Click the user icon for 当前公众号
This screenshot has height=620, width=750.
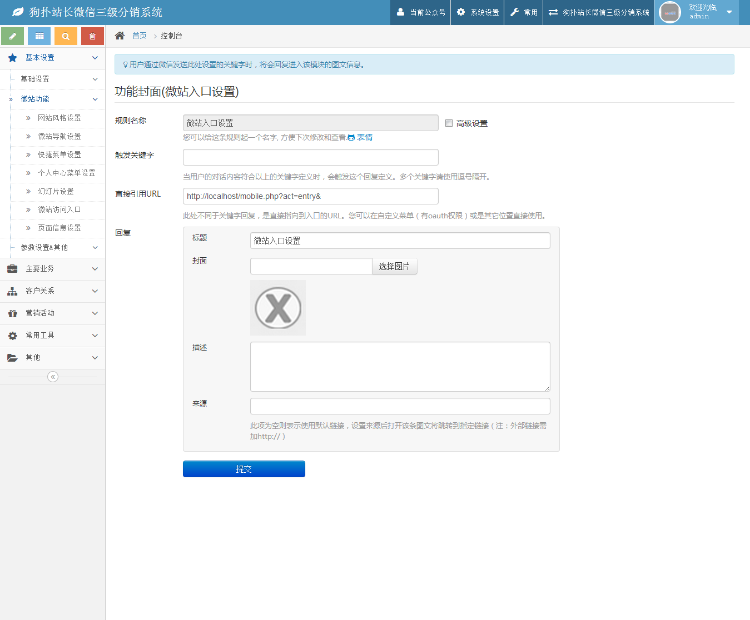coord(400,12)
